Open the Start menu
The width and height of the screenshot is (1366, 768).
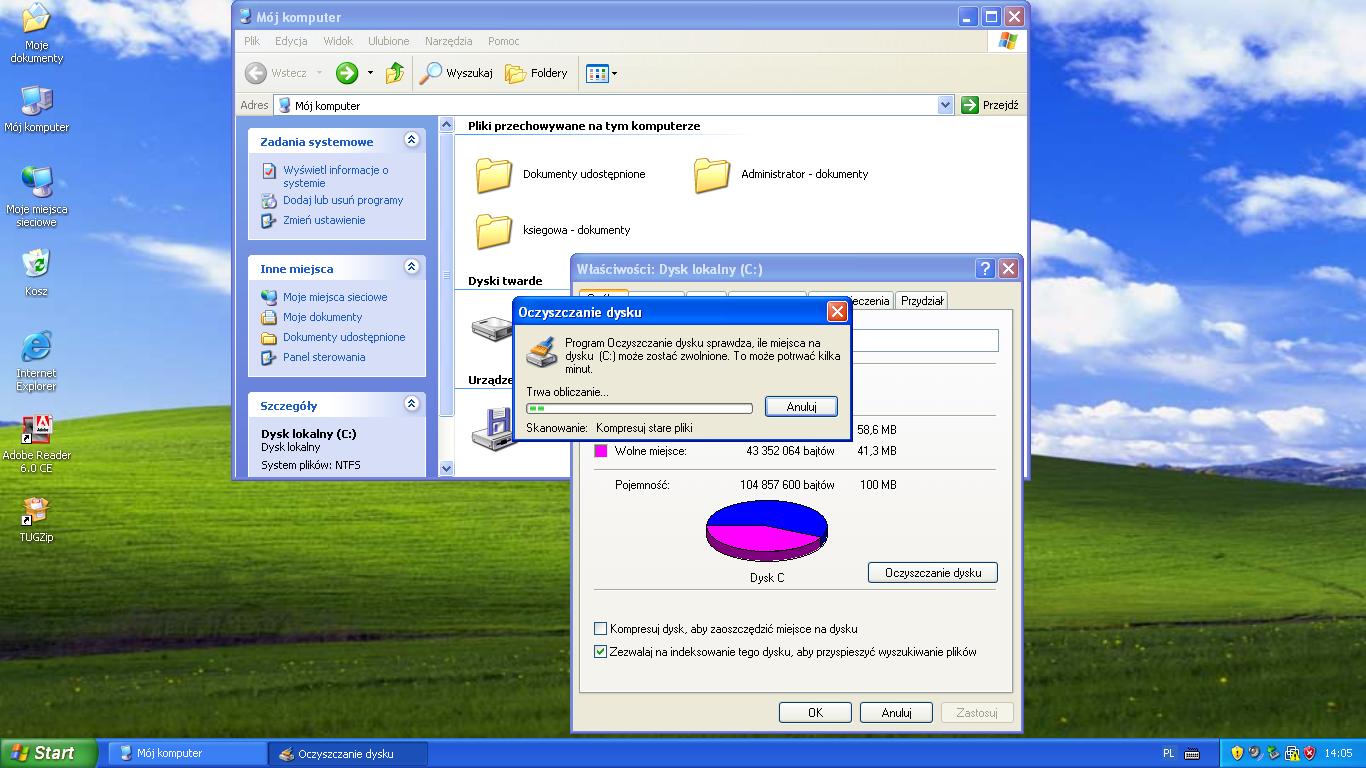49,753
